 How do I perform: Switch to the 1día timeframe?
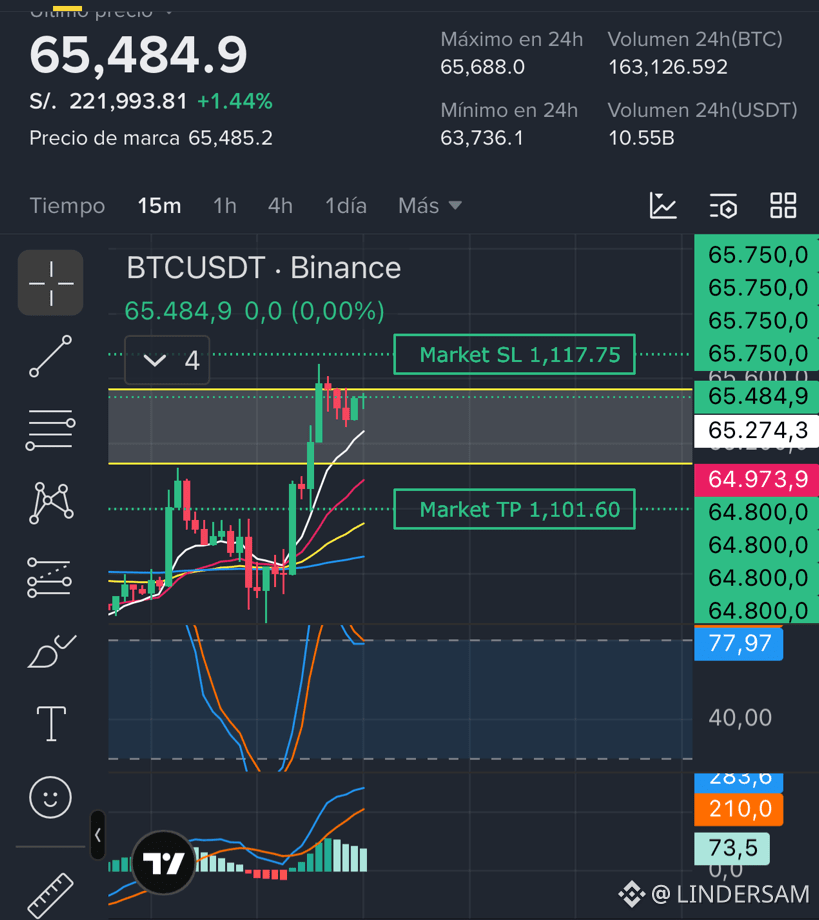(x=346, y=206)
